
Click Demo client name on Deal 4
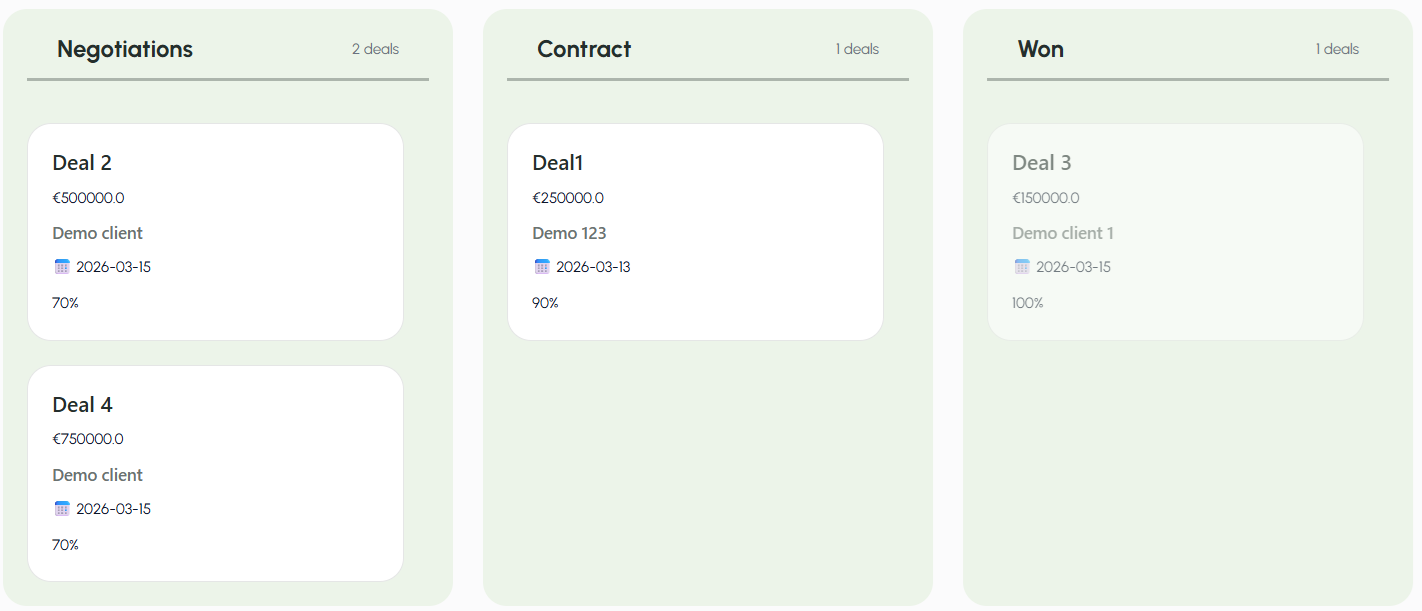(97, 475)
